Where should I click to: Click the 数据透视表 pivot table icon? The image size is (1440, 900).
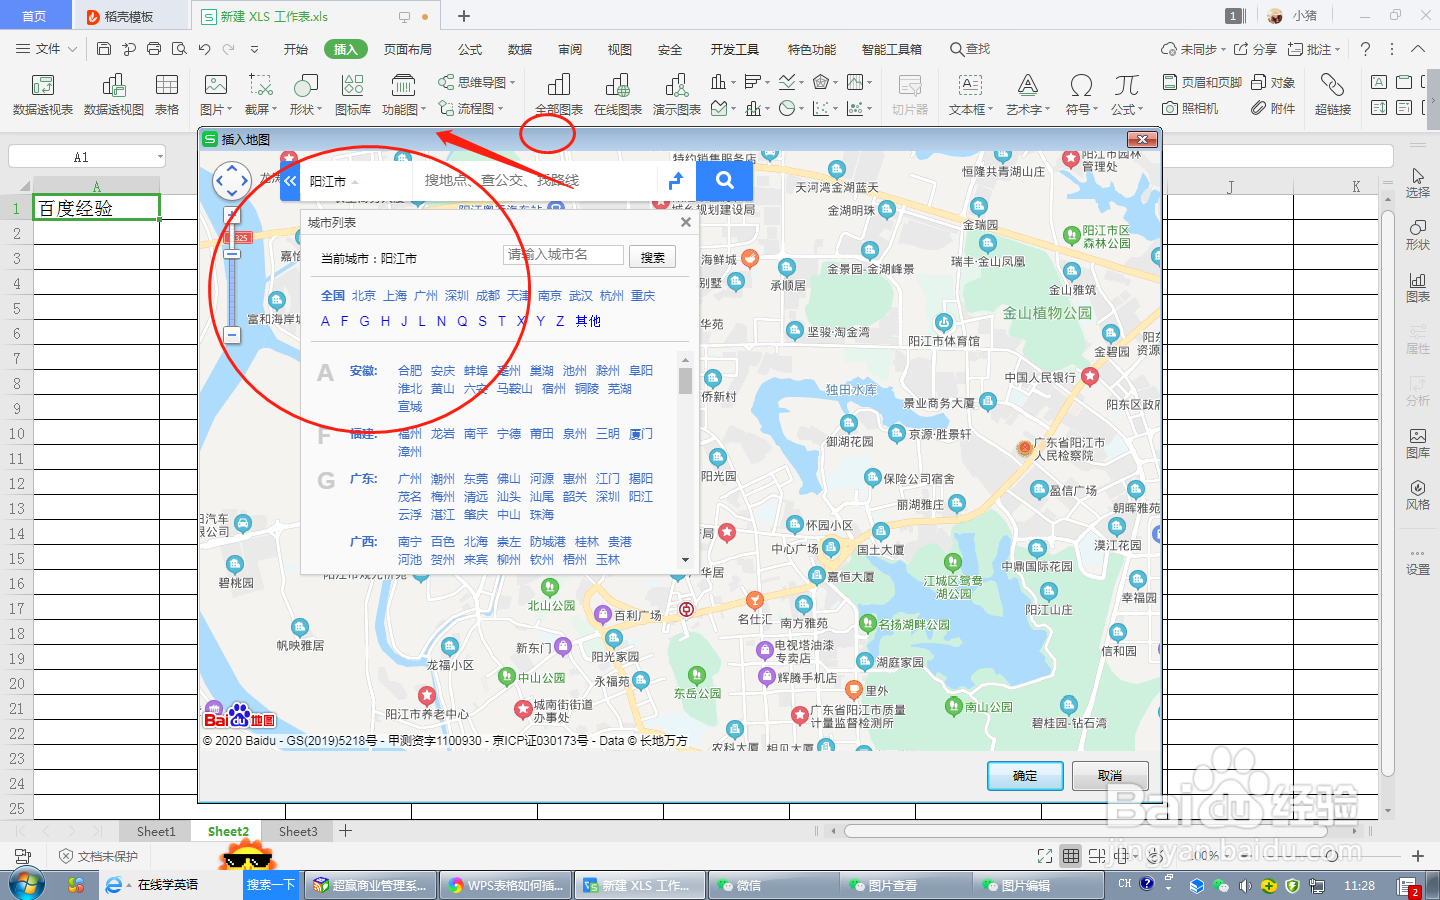pyautogui.click(x=42, y=85)
